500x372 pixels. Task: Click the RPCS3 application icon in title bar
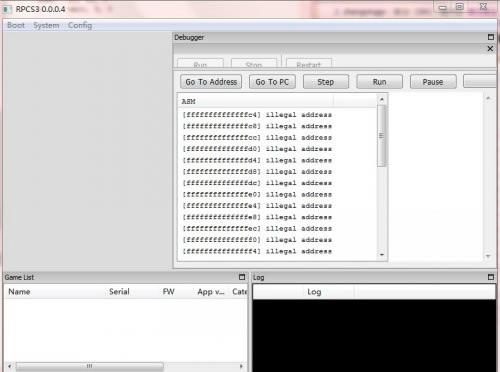tap(7, 9)
